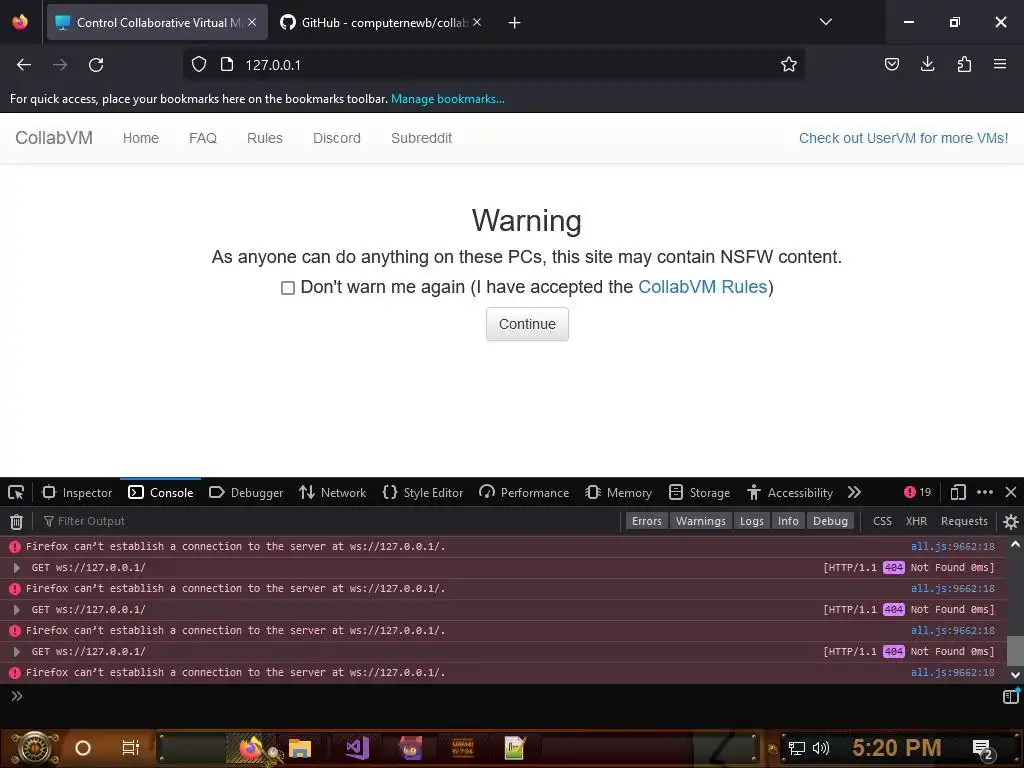Click Check out UserVM for more VMs link

[x=903, y=138]
